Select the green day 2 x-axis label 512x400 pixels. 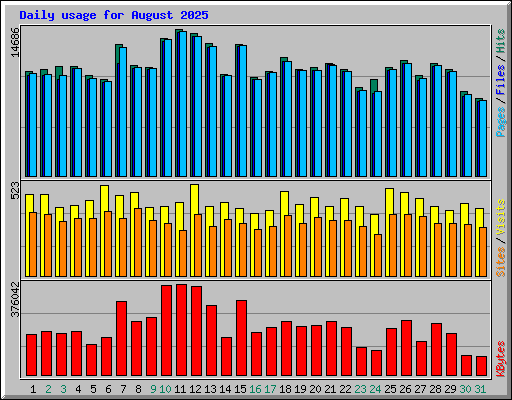point(48,389)
